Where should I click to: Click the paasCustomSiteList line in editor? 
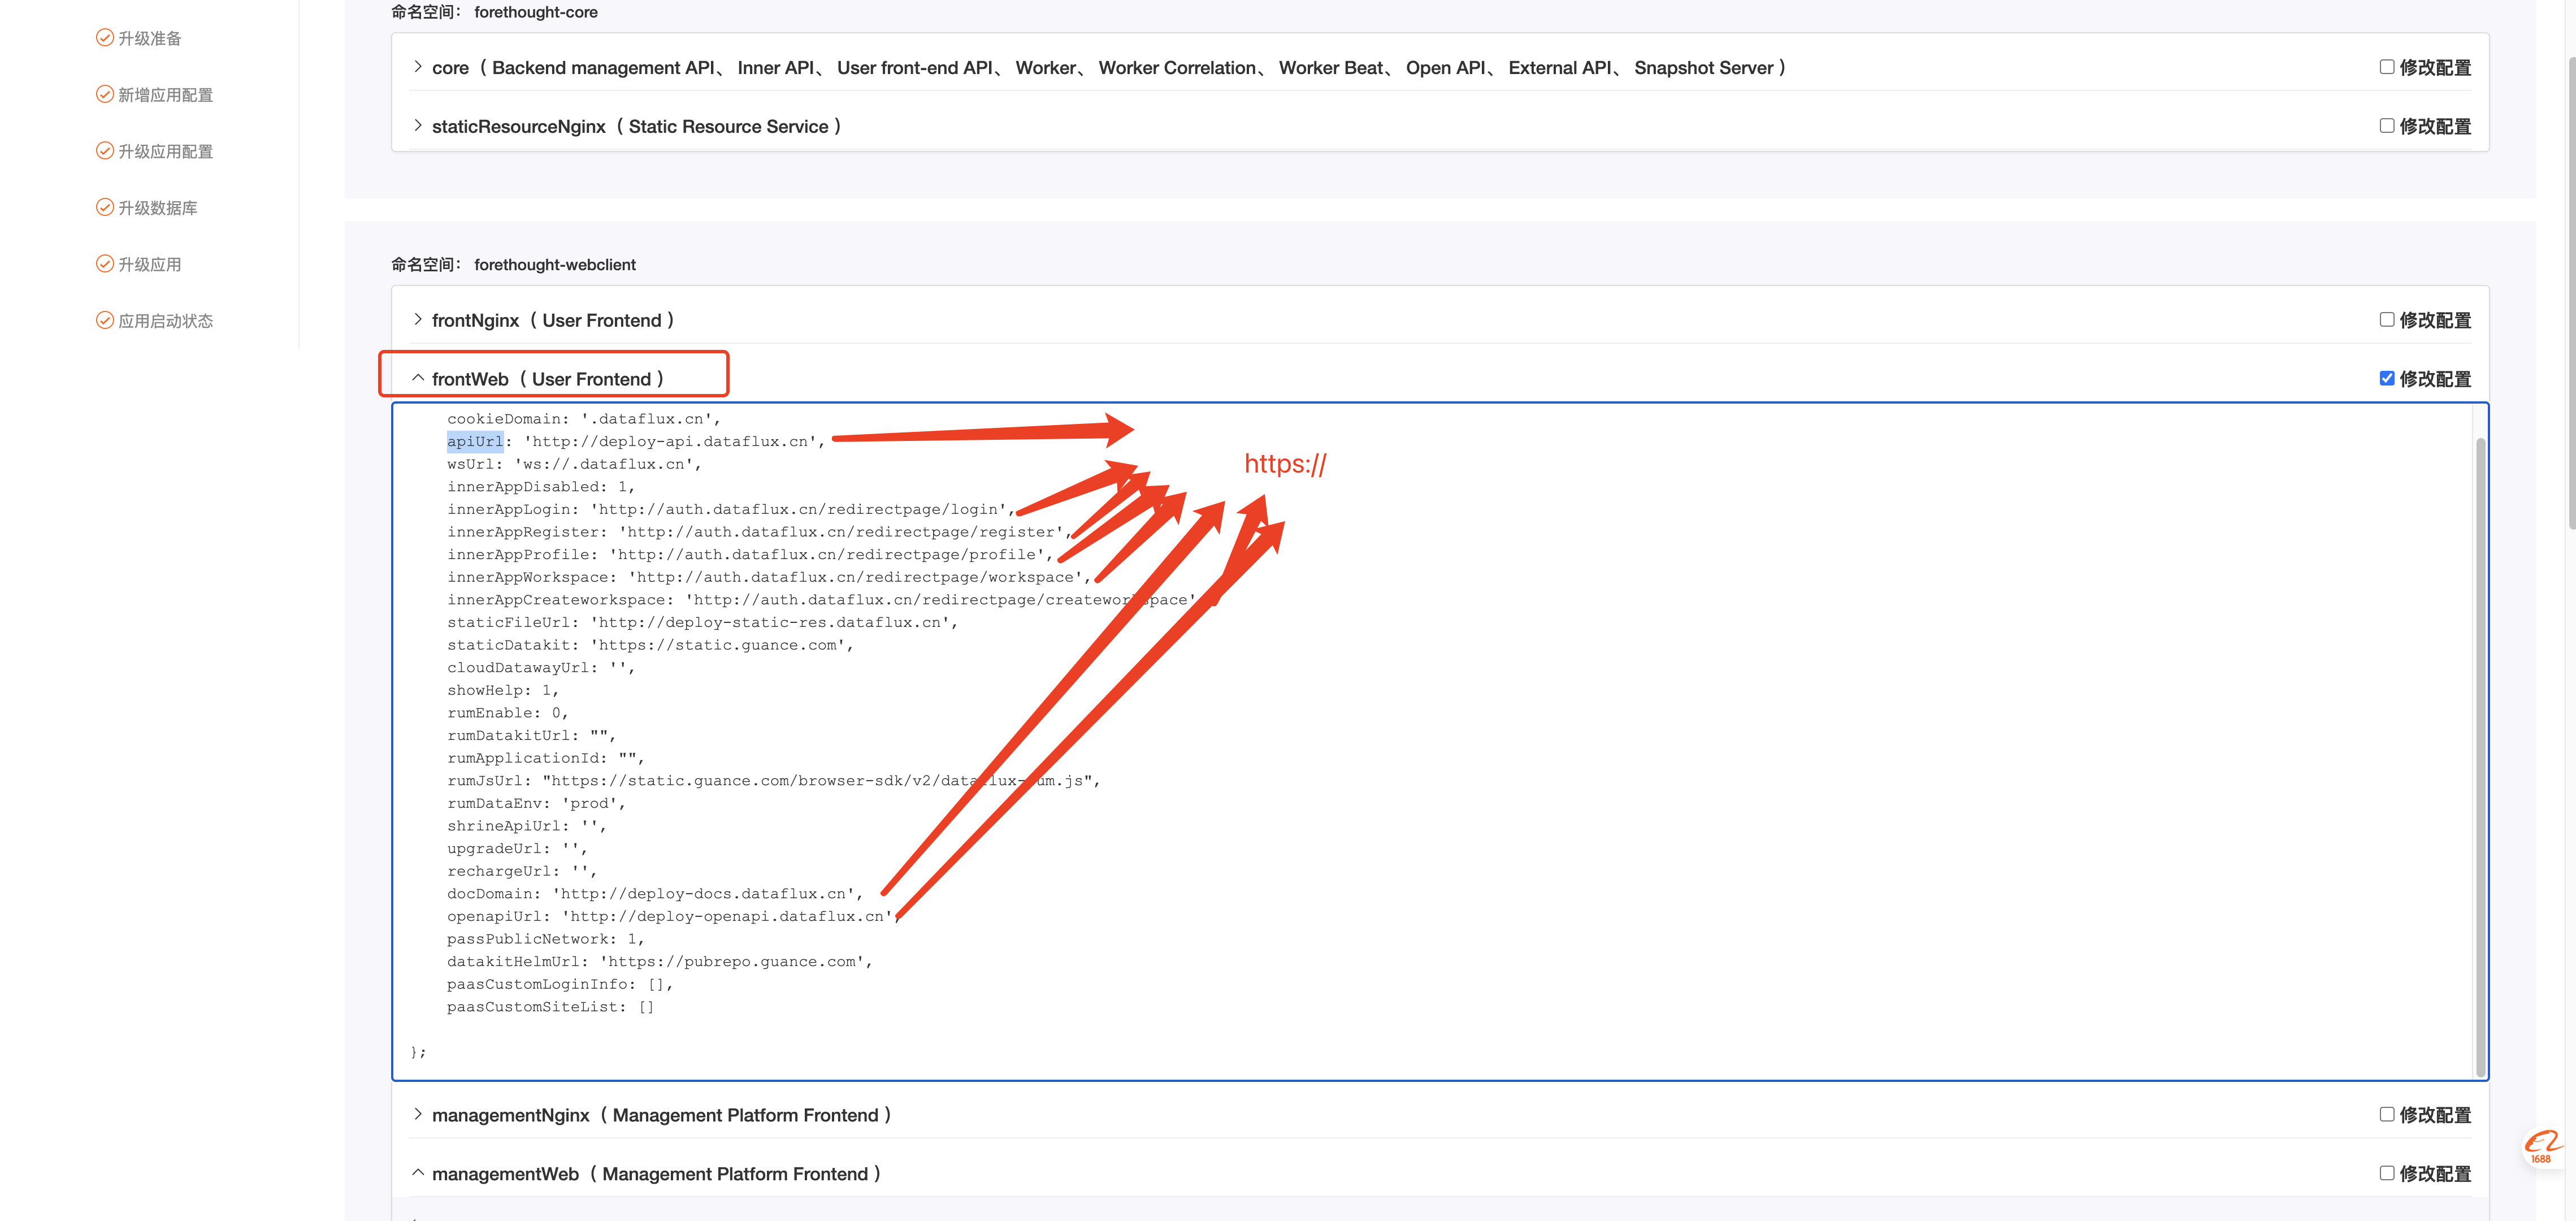(x=550, y=1007)
